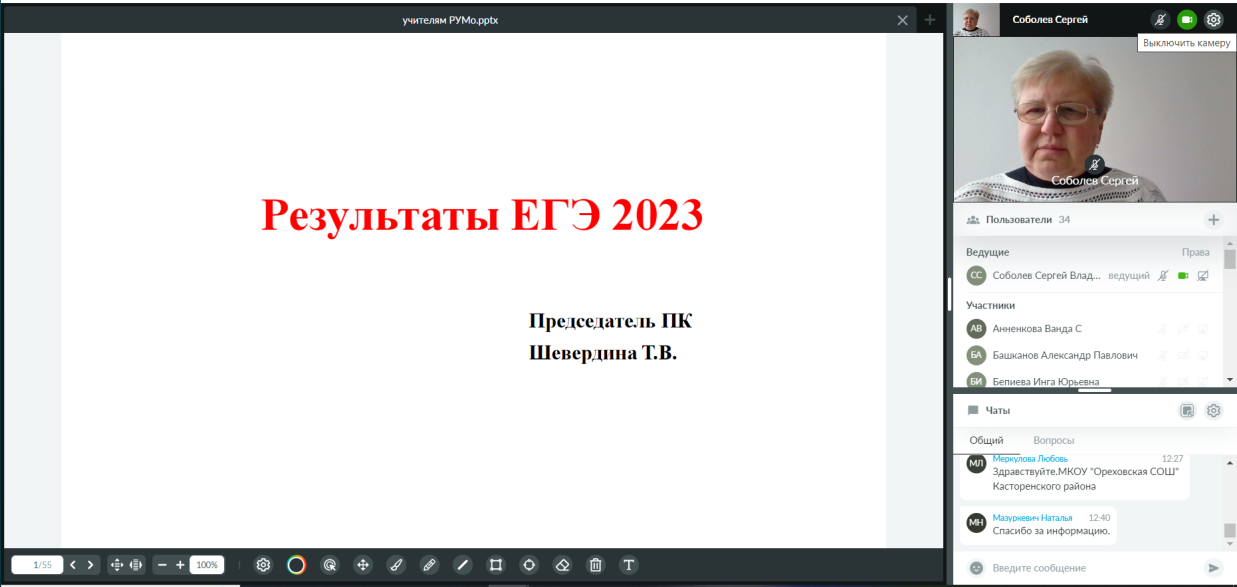The width and height of the screenshot is (1237, 587).
Task: Turn off the camera green button
Action: (x=1187, y=19)
